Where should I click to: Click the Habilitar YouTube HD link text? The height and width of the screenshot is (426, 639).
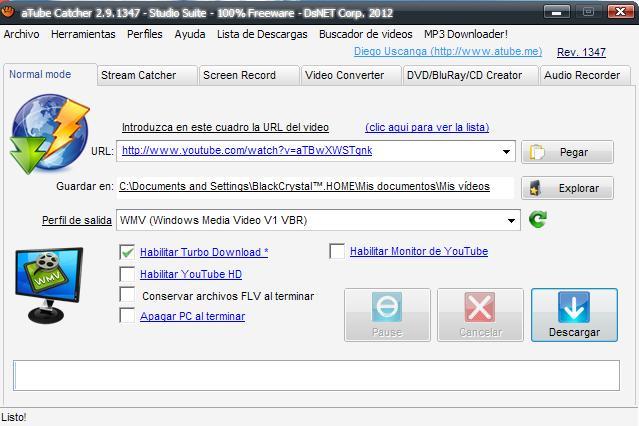pos(191,274)
